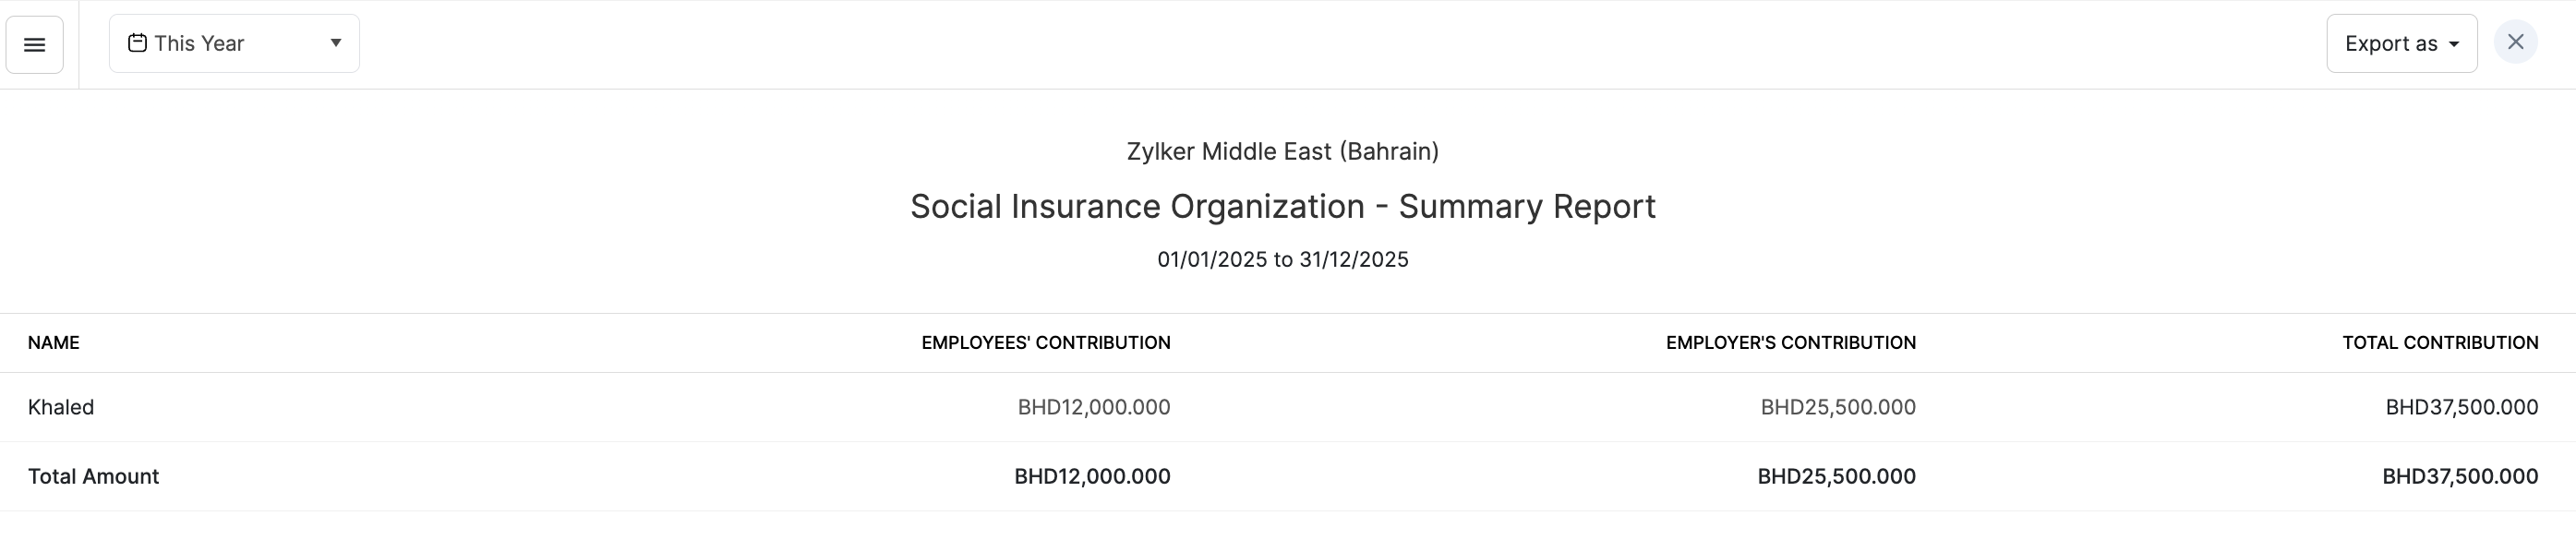Click the TOTAL CONTRIBUTION column header
This screenshot has width=2576, height=552.
[x=2439, y=343]
